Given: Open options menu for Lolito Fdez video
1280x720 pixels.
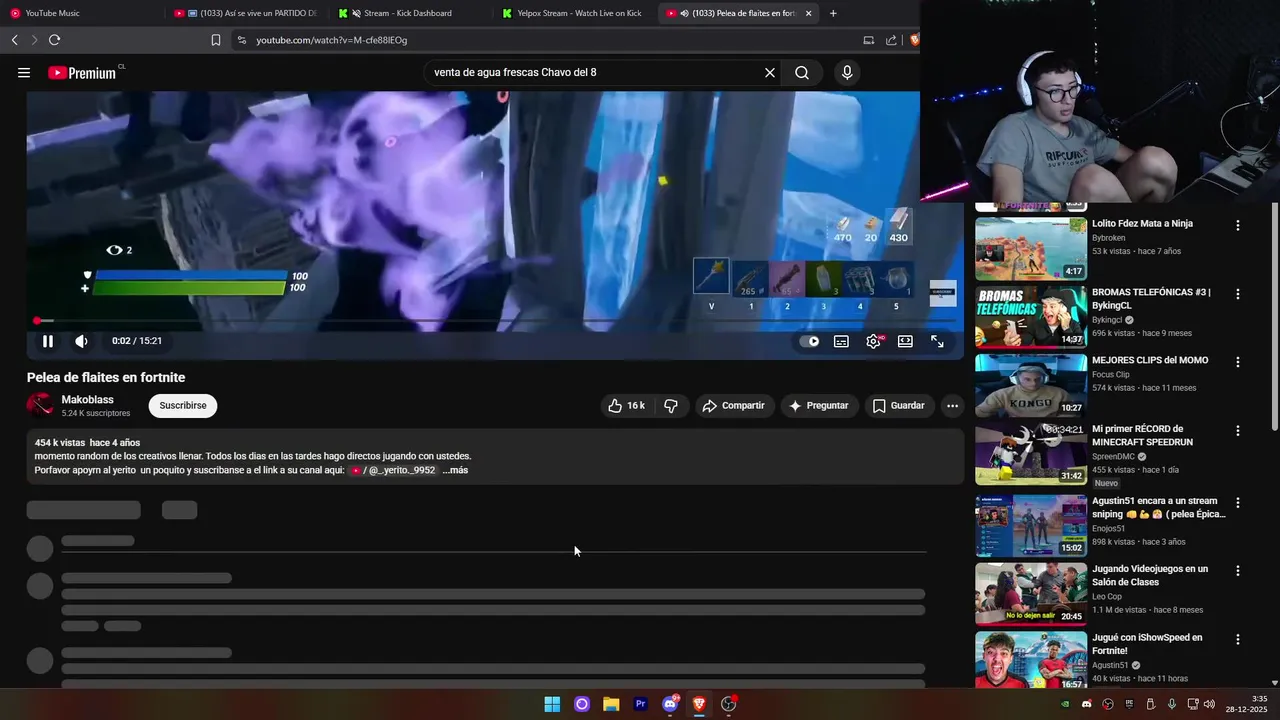Looking at the screenshot, I should point(1238,226).
